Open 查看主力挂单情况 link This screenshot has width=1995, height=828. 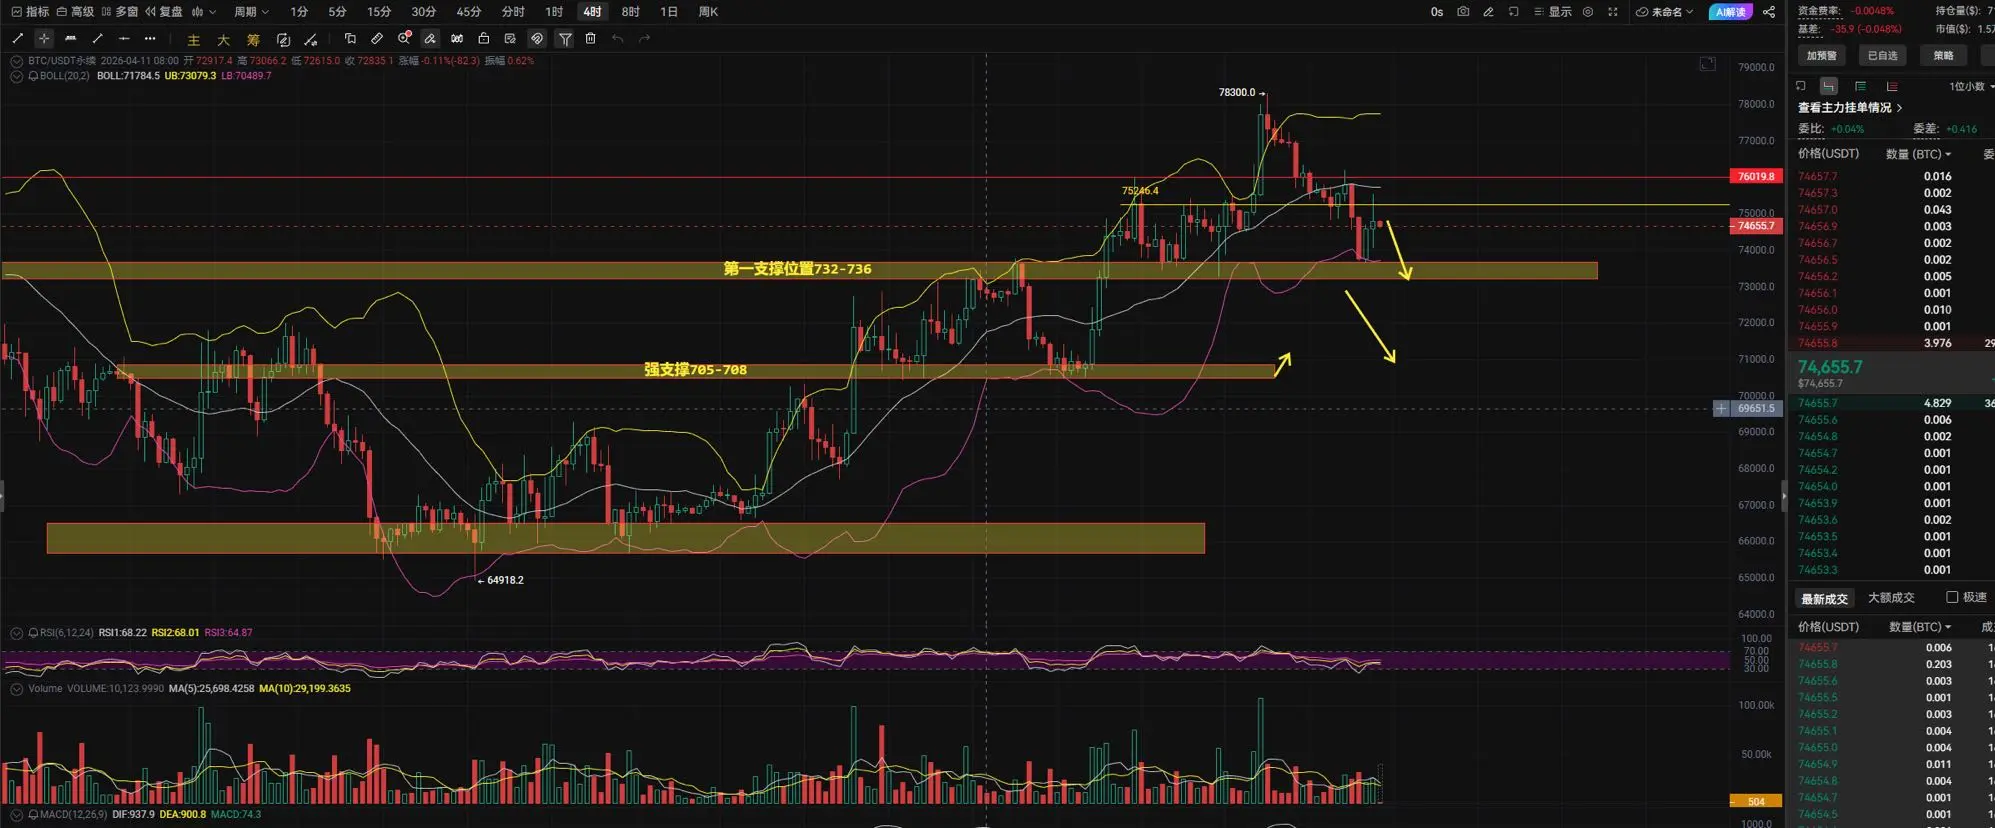[1850, 108]
